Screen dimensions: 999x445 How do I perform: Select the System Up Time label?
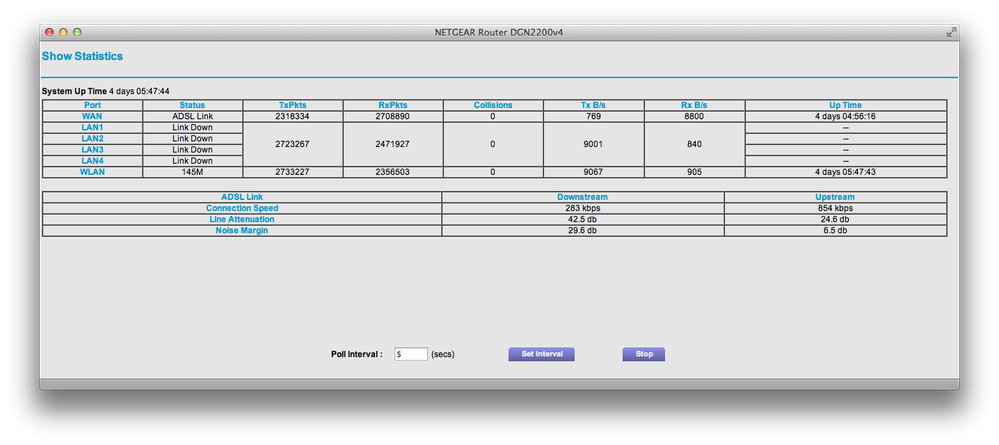coord(75,91)
